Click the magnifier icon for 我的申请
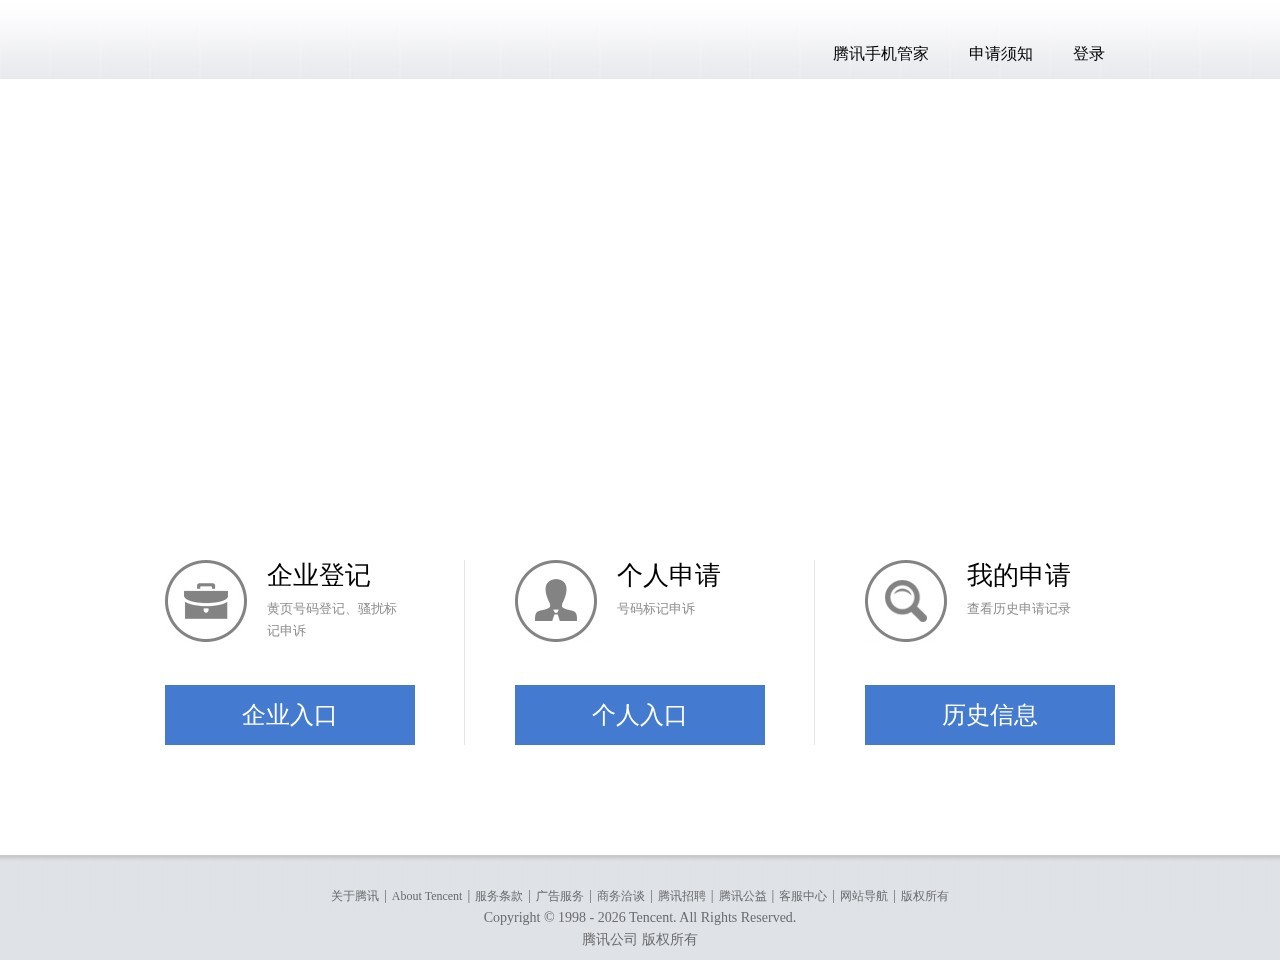 pos(906,601)
